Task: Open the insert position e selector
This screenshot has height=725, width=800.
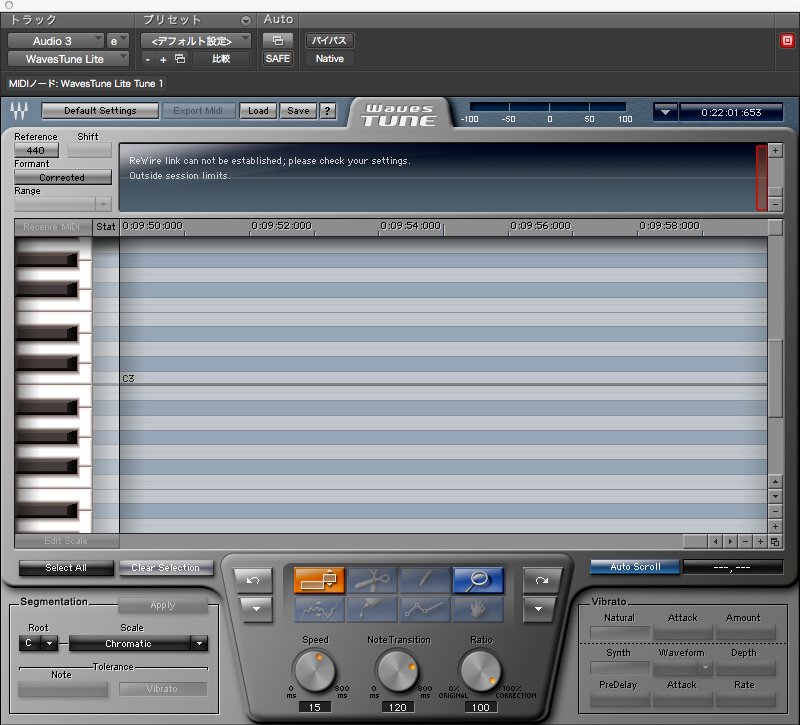Action: (117, 41)
